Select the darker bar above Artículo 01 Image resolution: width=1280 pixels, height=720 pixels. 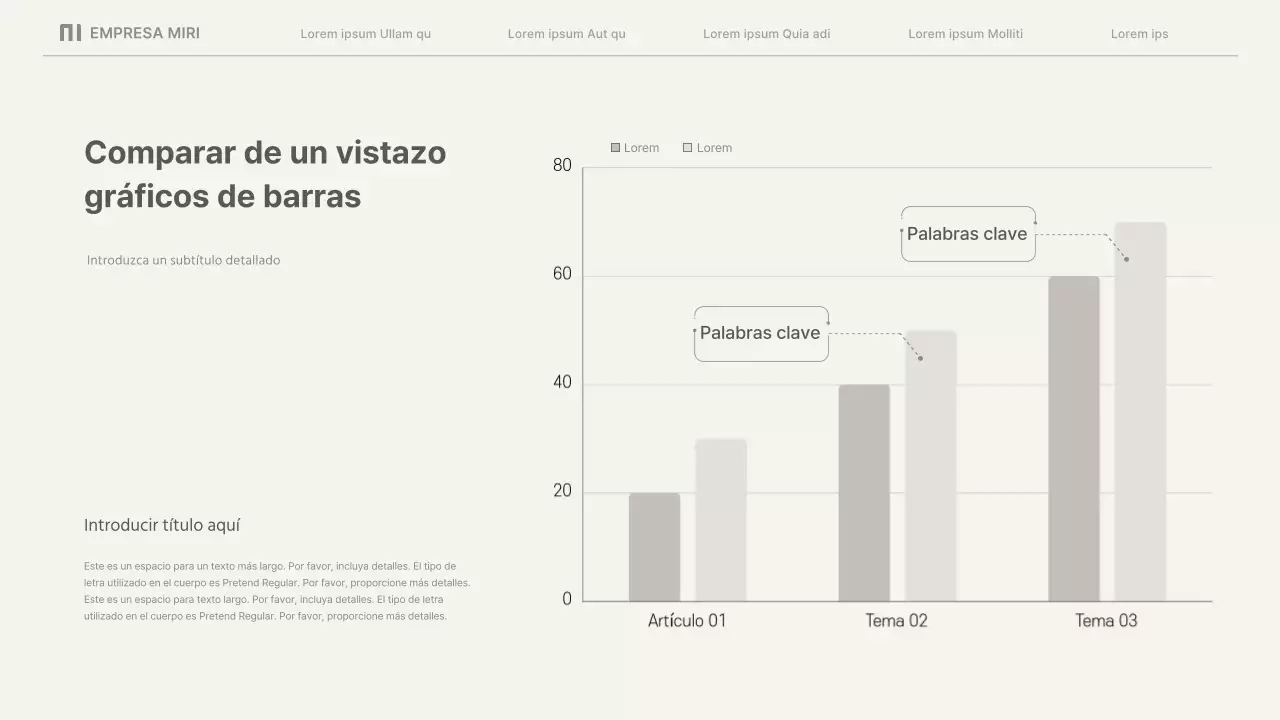click(654, 547)
